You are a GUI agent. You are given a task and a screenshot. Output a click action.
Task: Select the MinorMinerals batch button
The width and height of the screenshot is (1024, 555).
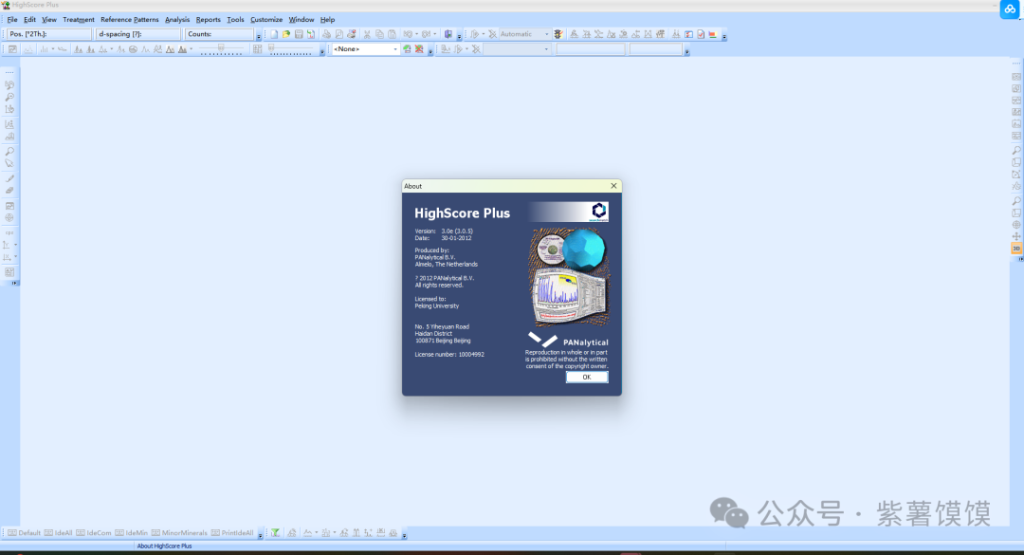pos(178,533)
